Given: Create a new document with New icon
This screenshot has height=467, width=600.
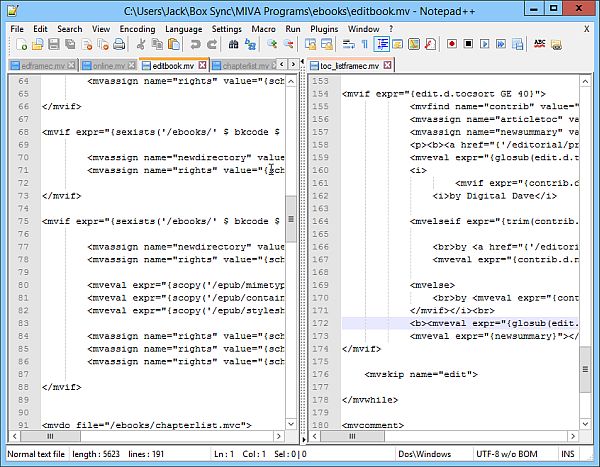Looking at the screenshot, I should tap(21, 44).
